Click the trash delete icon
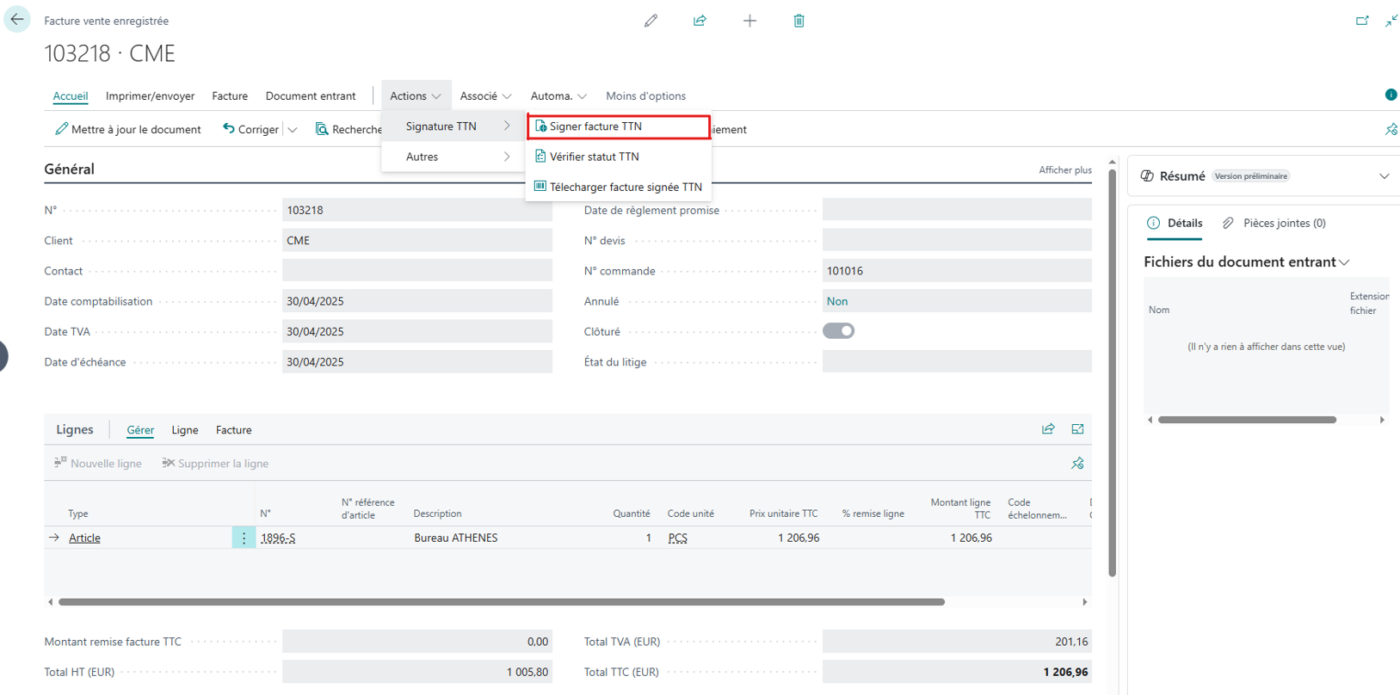The width and height of the screenshot is (1400, 695). pyautogui.click(x=799, y=20)
